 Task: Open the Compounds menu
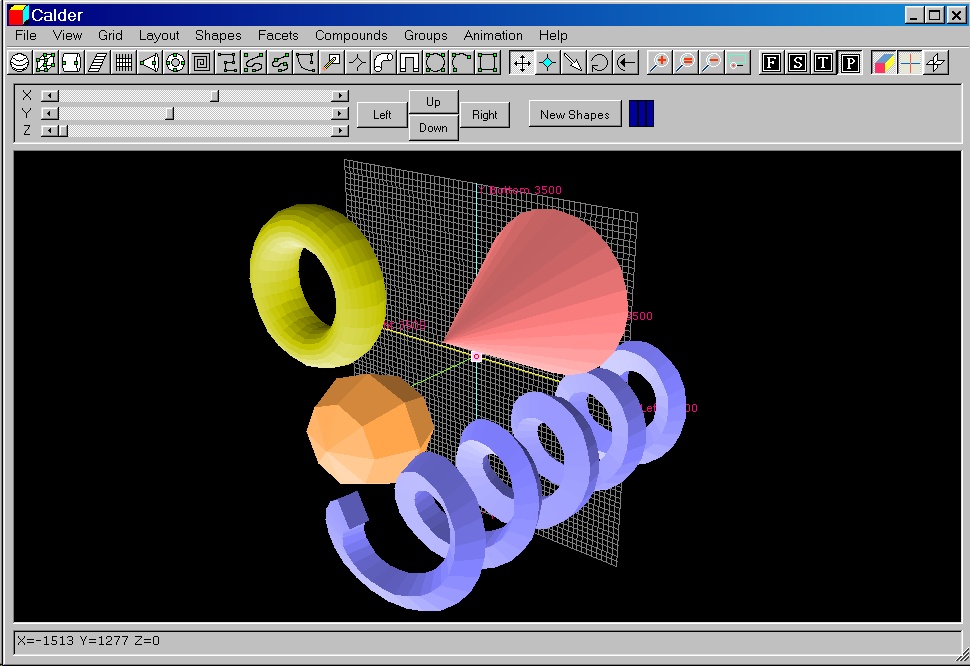point(351,35)
